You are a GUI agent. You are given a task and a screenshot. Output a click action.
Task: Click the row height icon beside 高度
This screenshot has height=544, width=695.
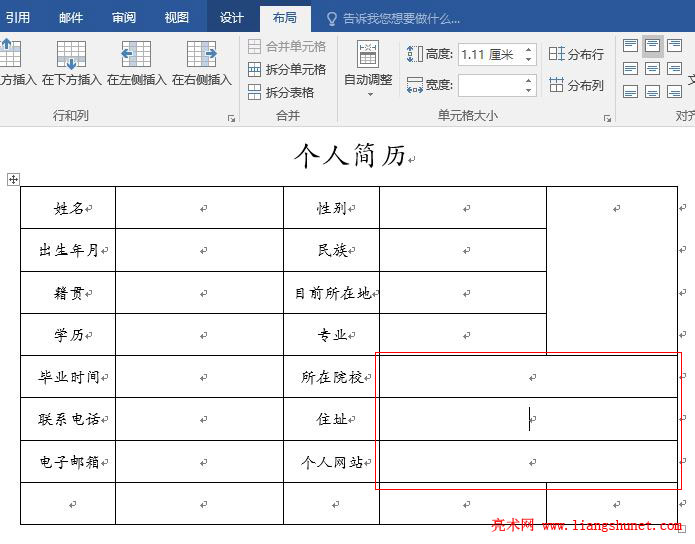coord(415,54)
